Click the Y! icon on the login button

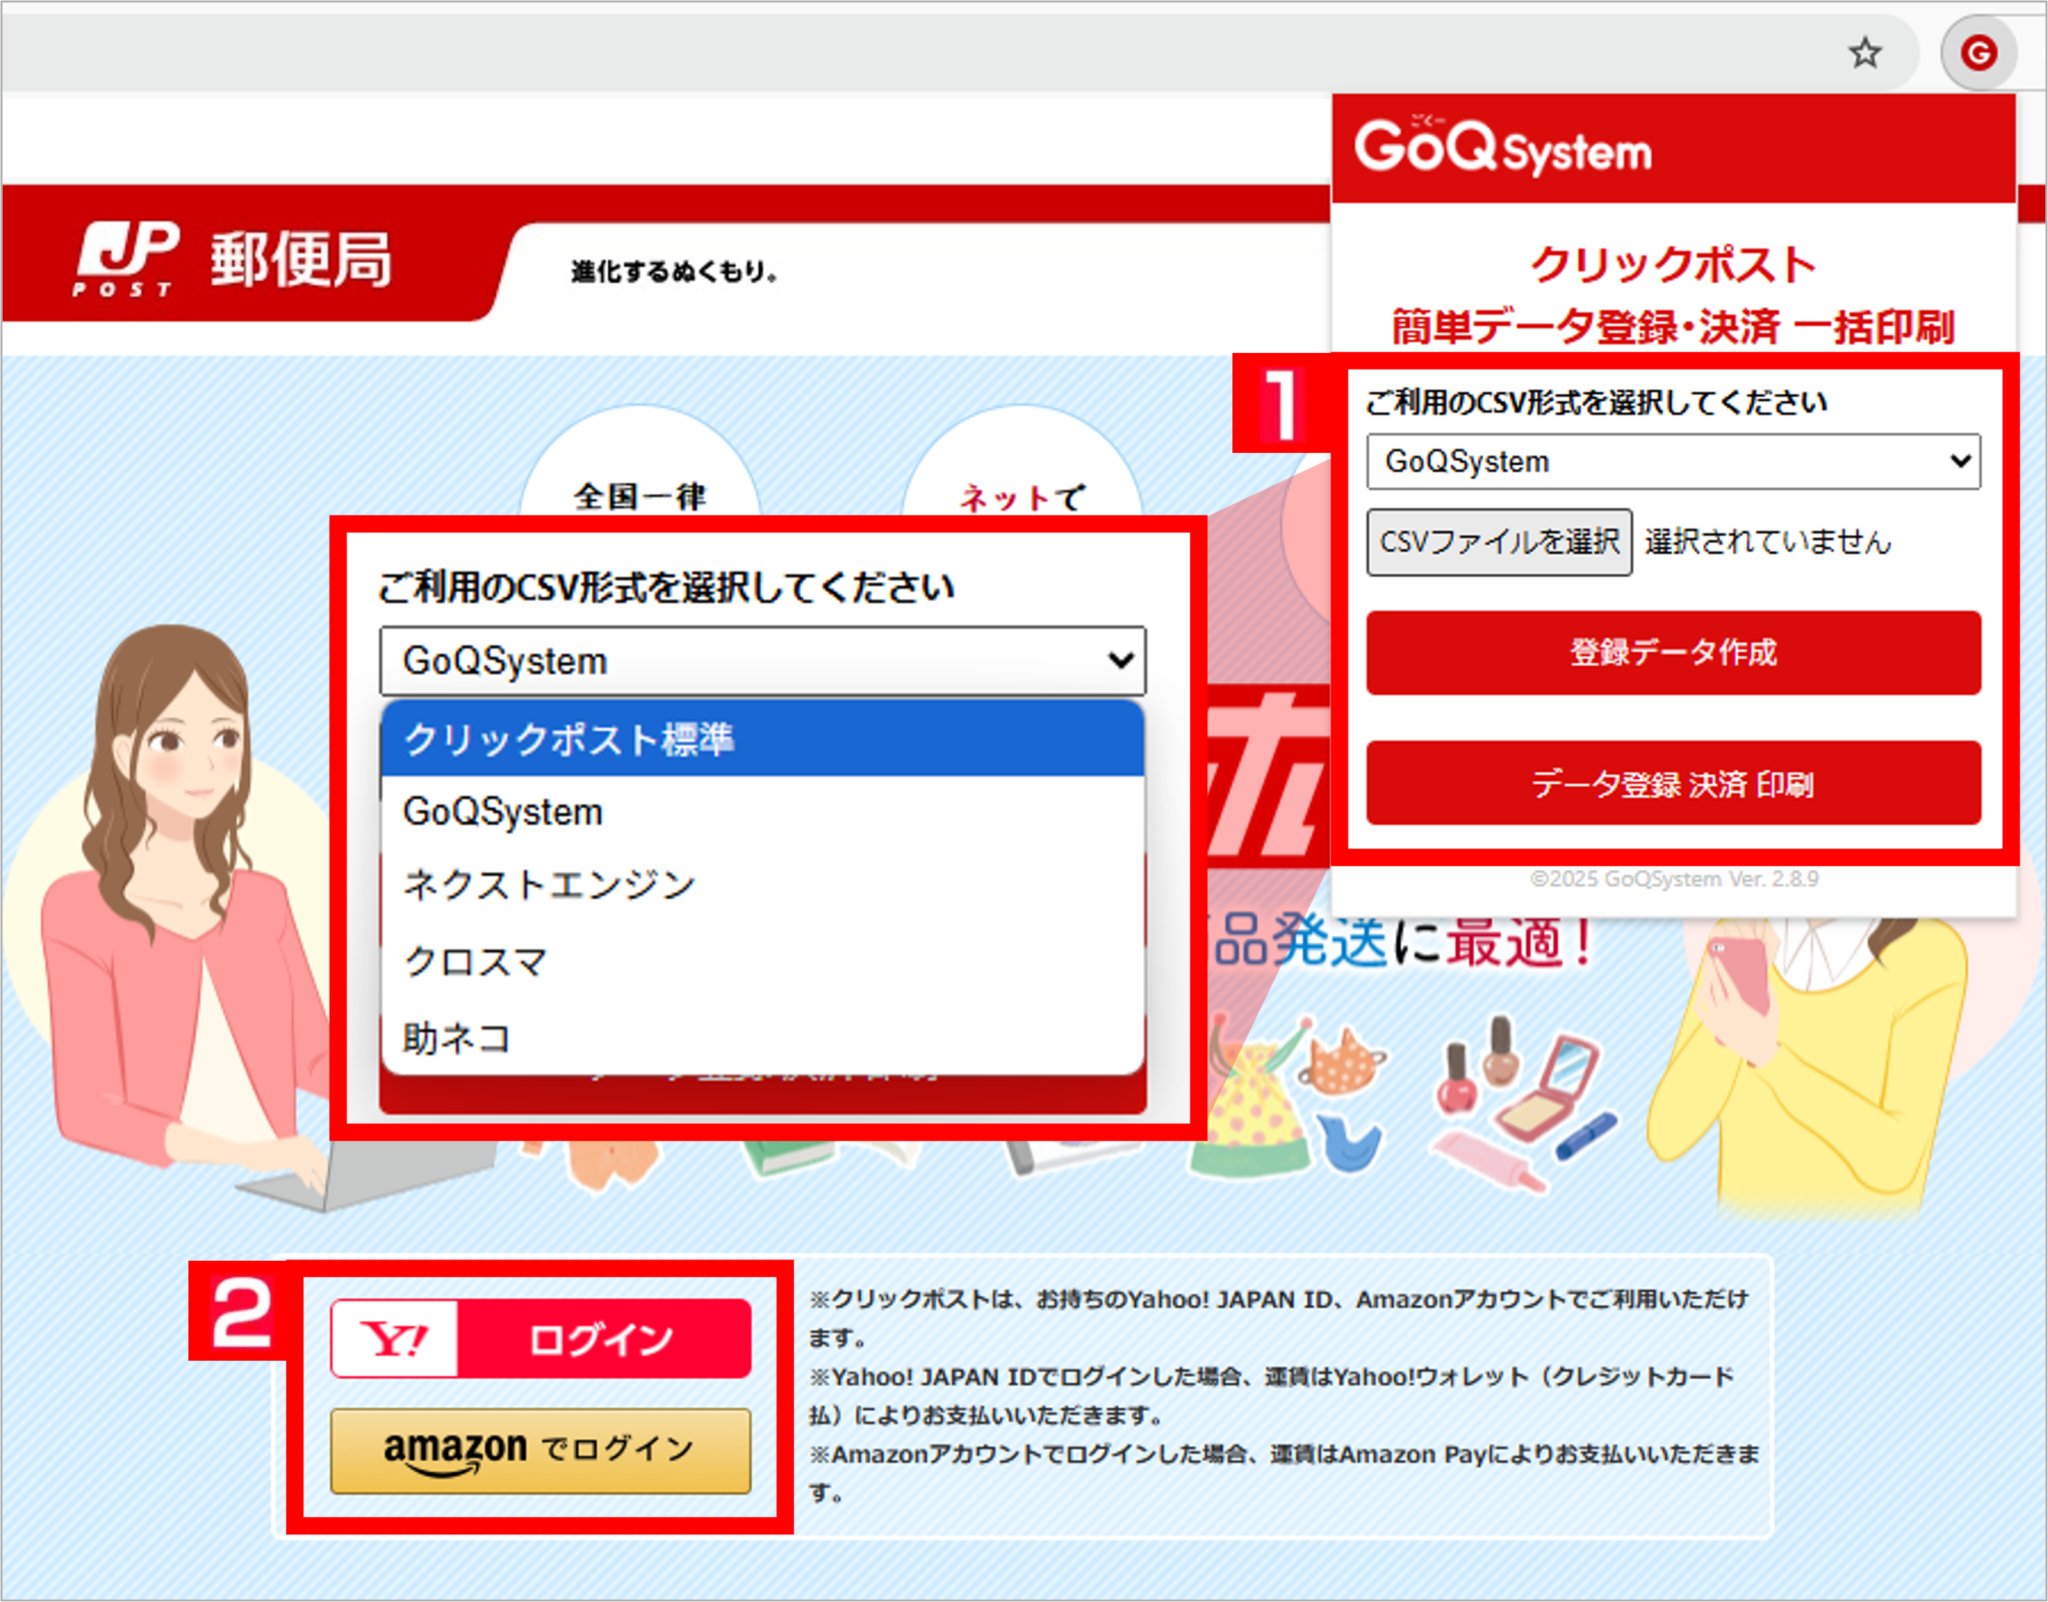[x=392, y=1337]
